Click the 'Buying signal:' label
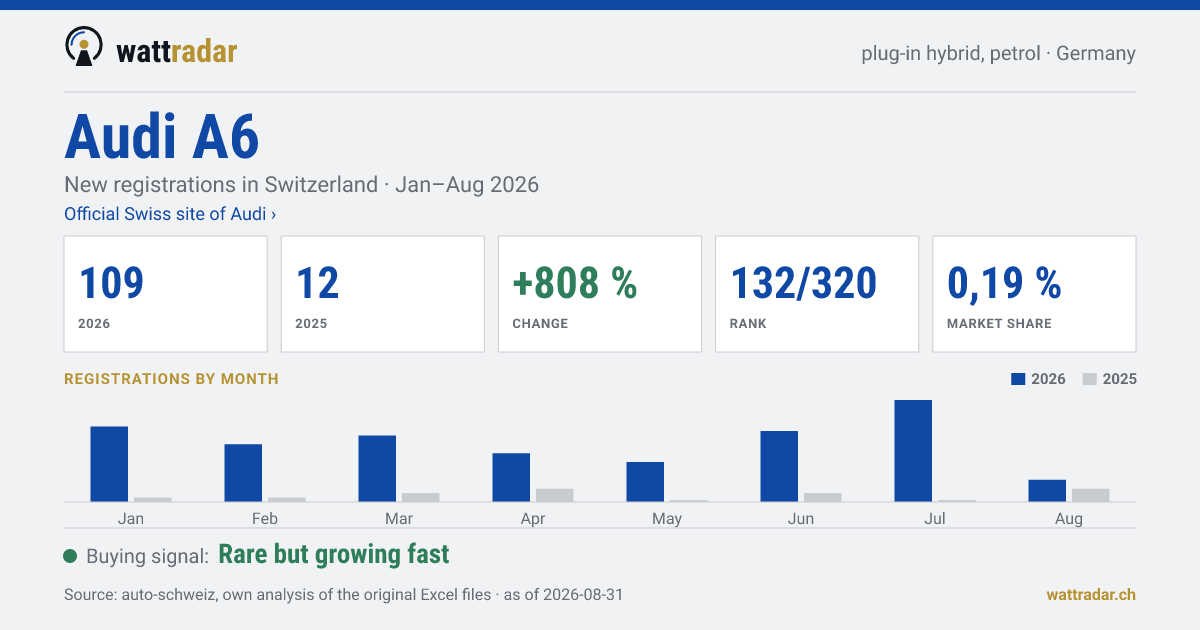 147,556
